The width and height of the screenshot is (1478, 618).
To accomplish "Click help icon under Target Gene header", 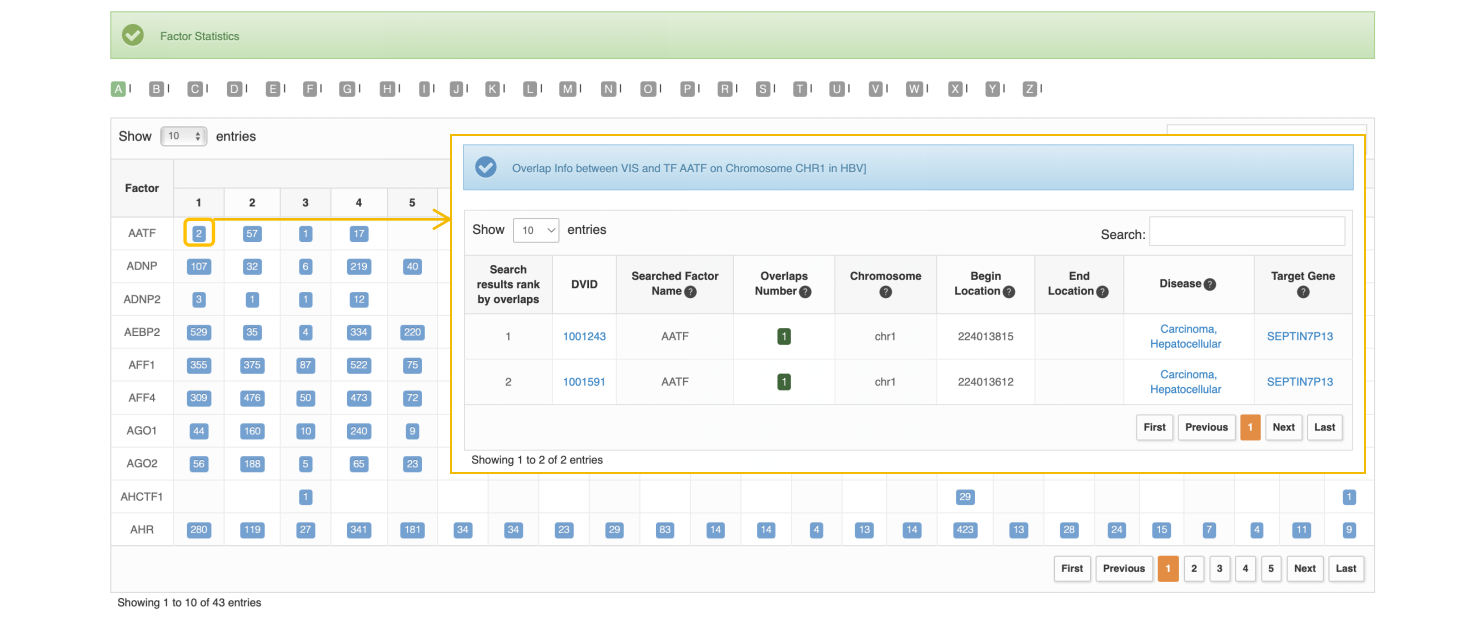I will pos(1303,293).
